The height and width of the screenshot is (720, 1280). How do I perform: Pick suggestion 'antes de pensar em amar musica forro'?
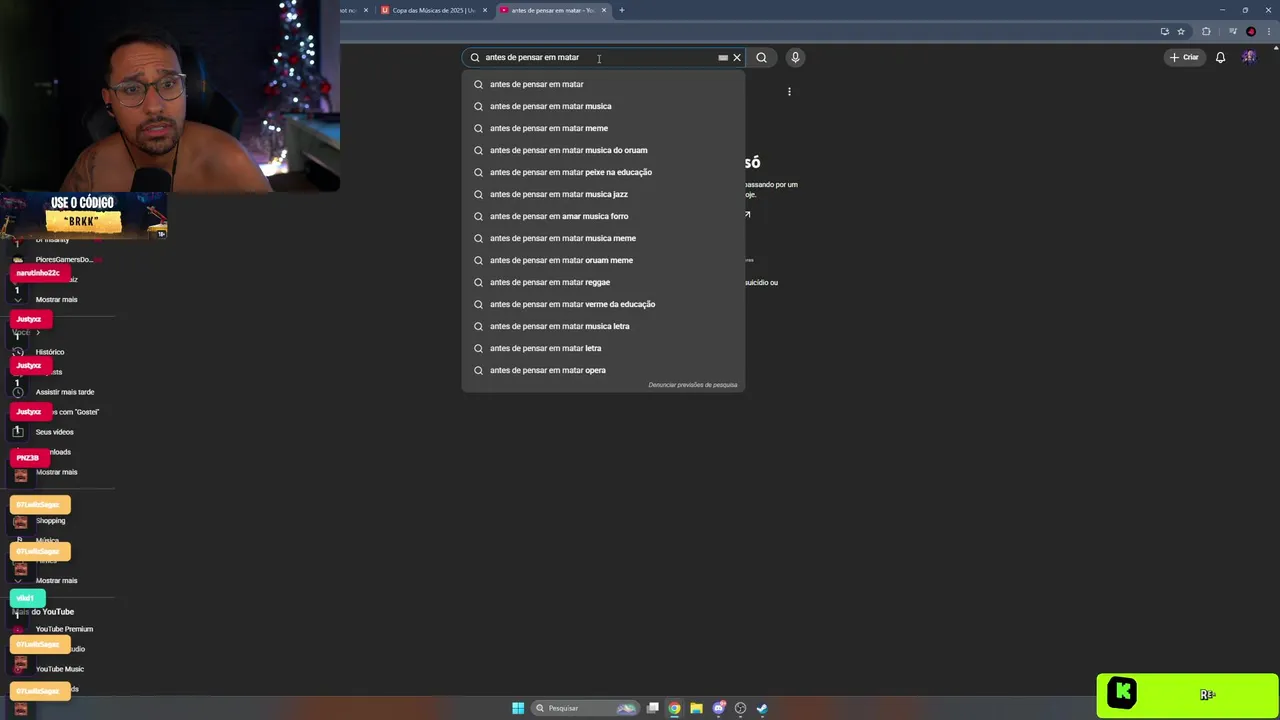603,216
